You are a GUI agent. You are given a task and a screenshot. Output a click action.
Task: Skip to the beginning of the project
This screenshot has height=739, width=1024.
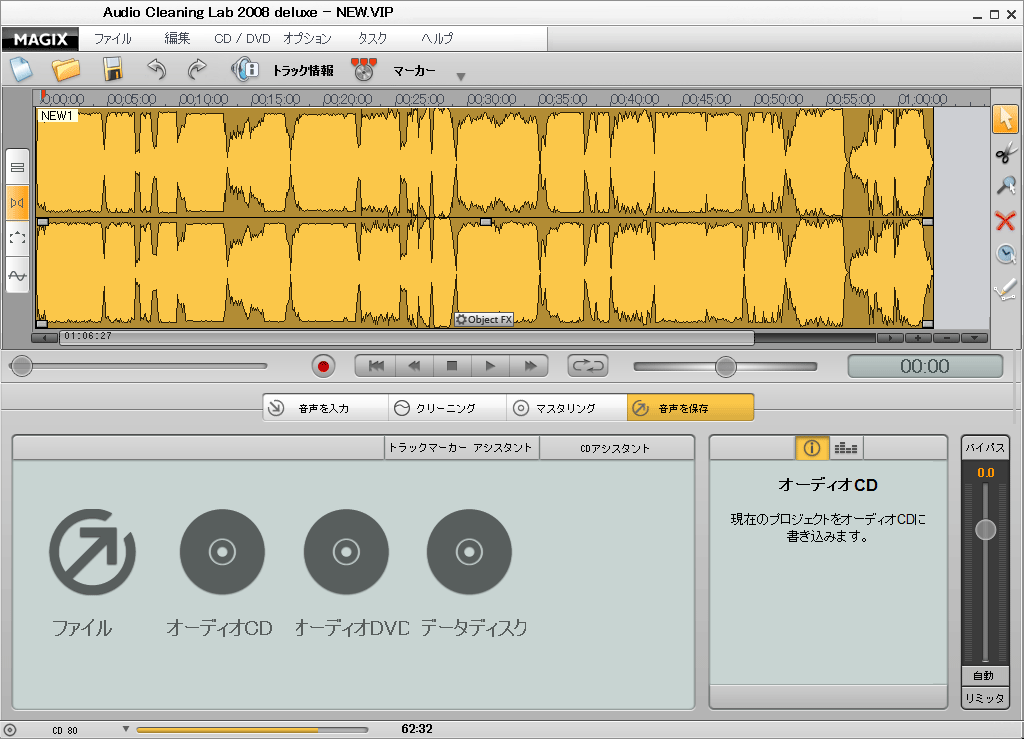pos(376,366)
